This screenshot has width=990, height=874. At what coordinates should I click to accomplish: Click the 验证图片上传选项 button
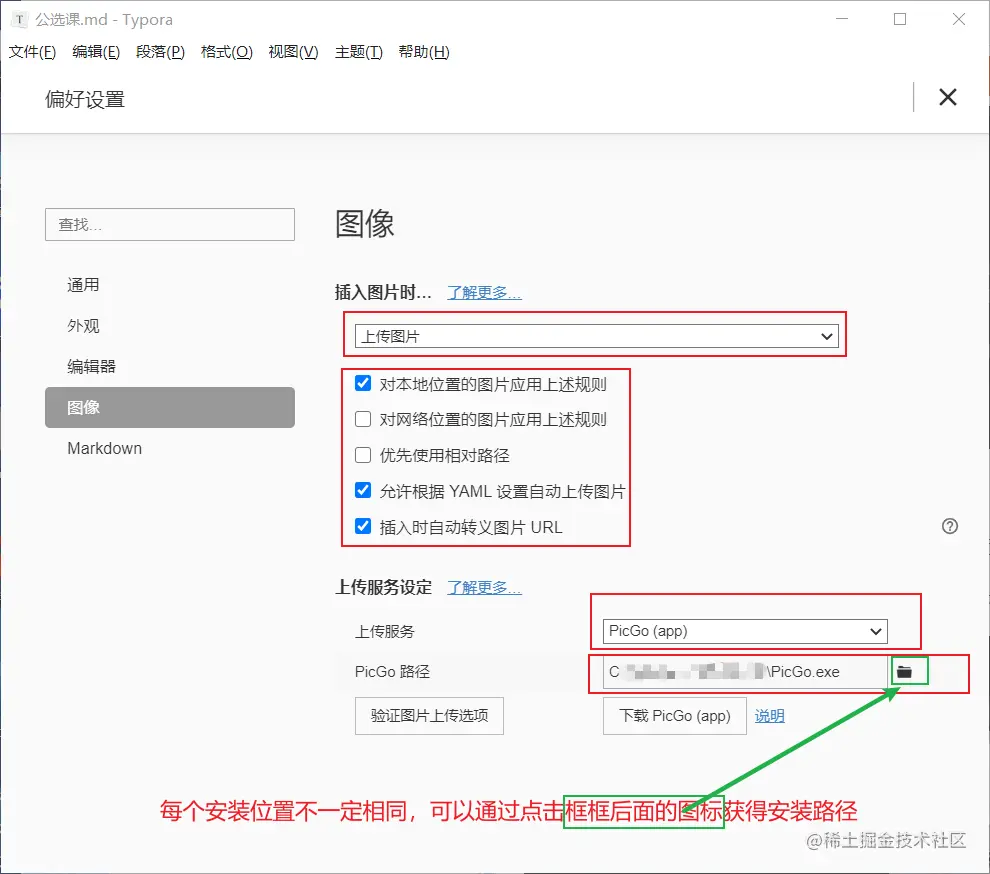click(x=429, y=715)
